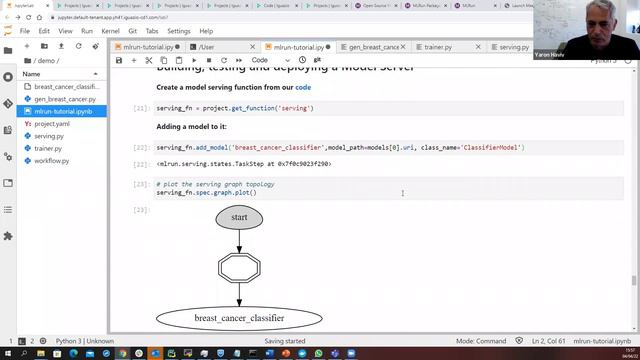Viewport: 640px width, 360px height.
Task: Open the Code cell type dropdown
Action: [x=270, y=60]
